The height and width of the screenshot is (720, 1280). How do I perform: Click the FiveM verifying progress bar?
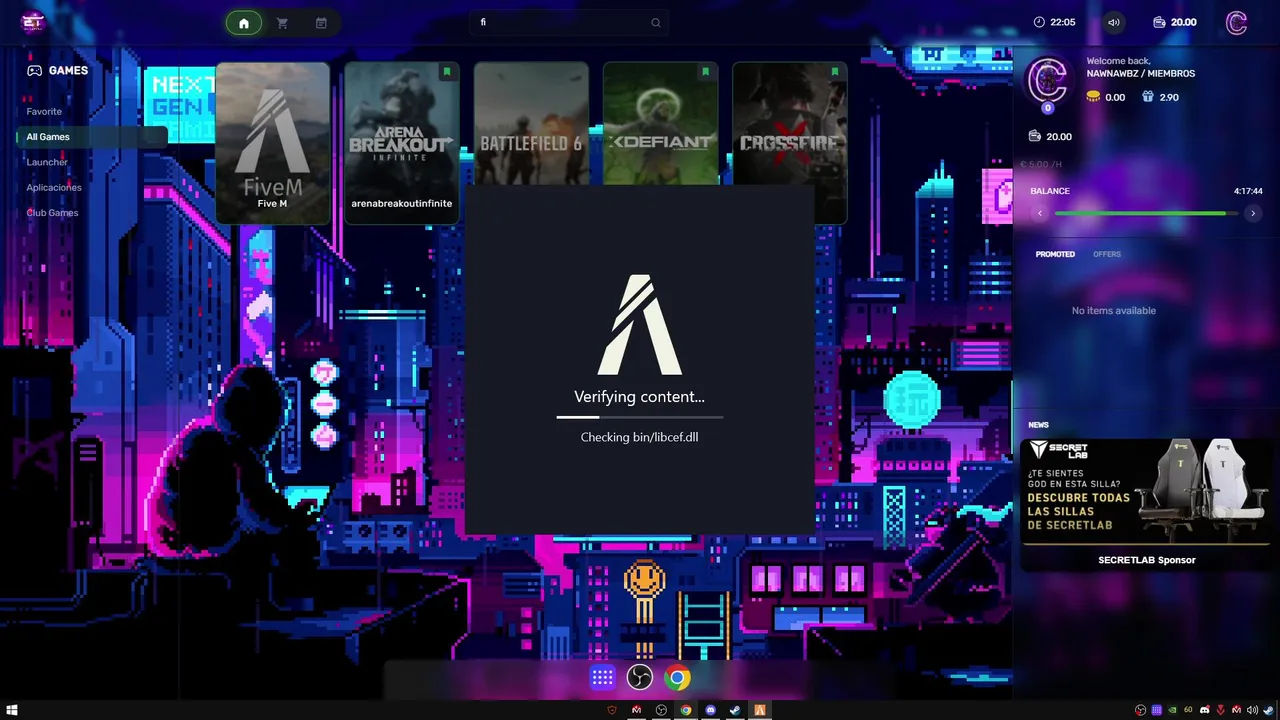click(640, 417)
